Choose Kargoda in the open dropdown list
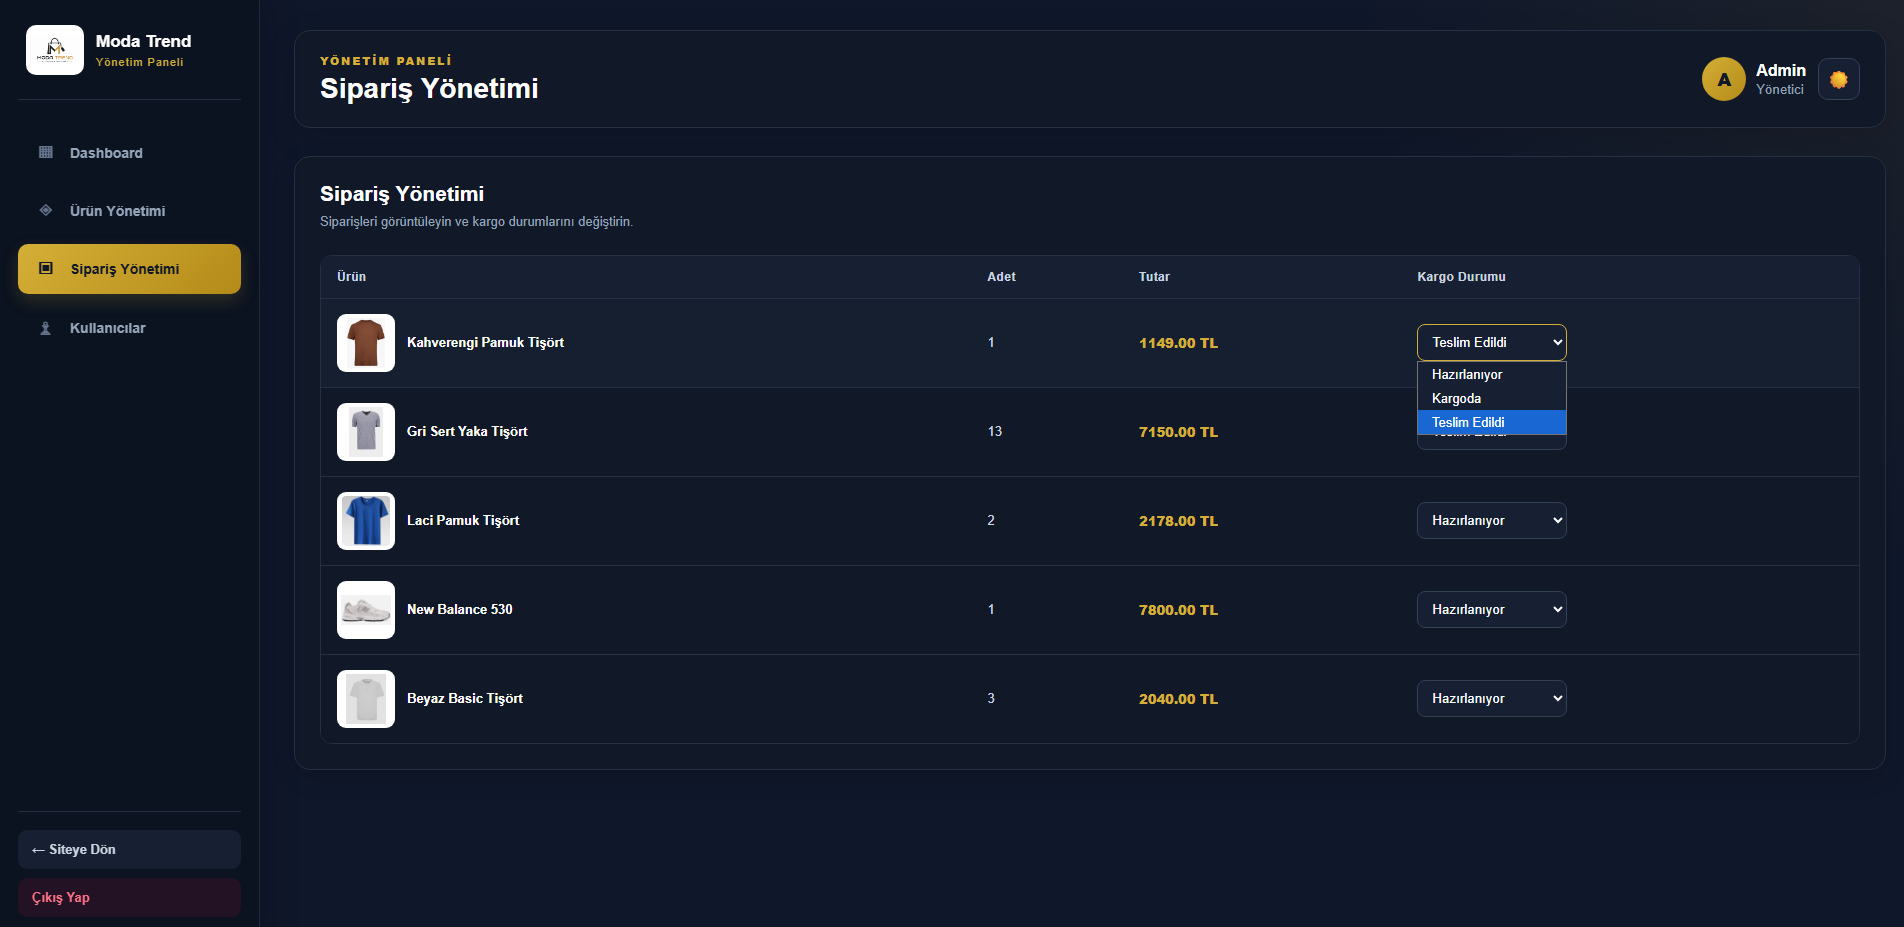 [x=1491, y=398]
